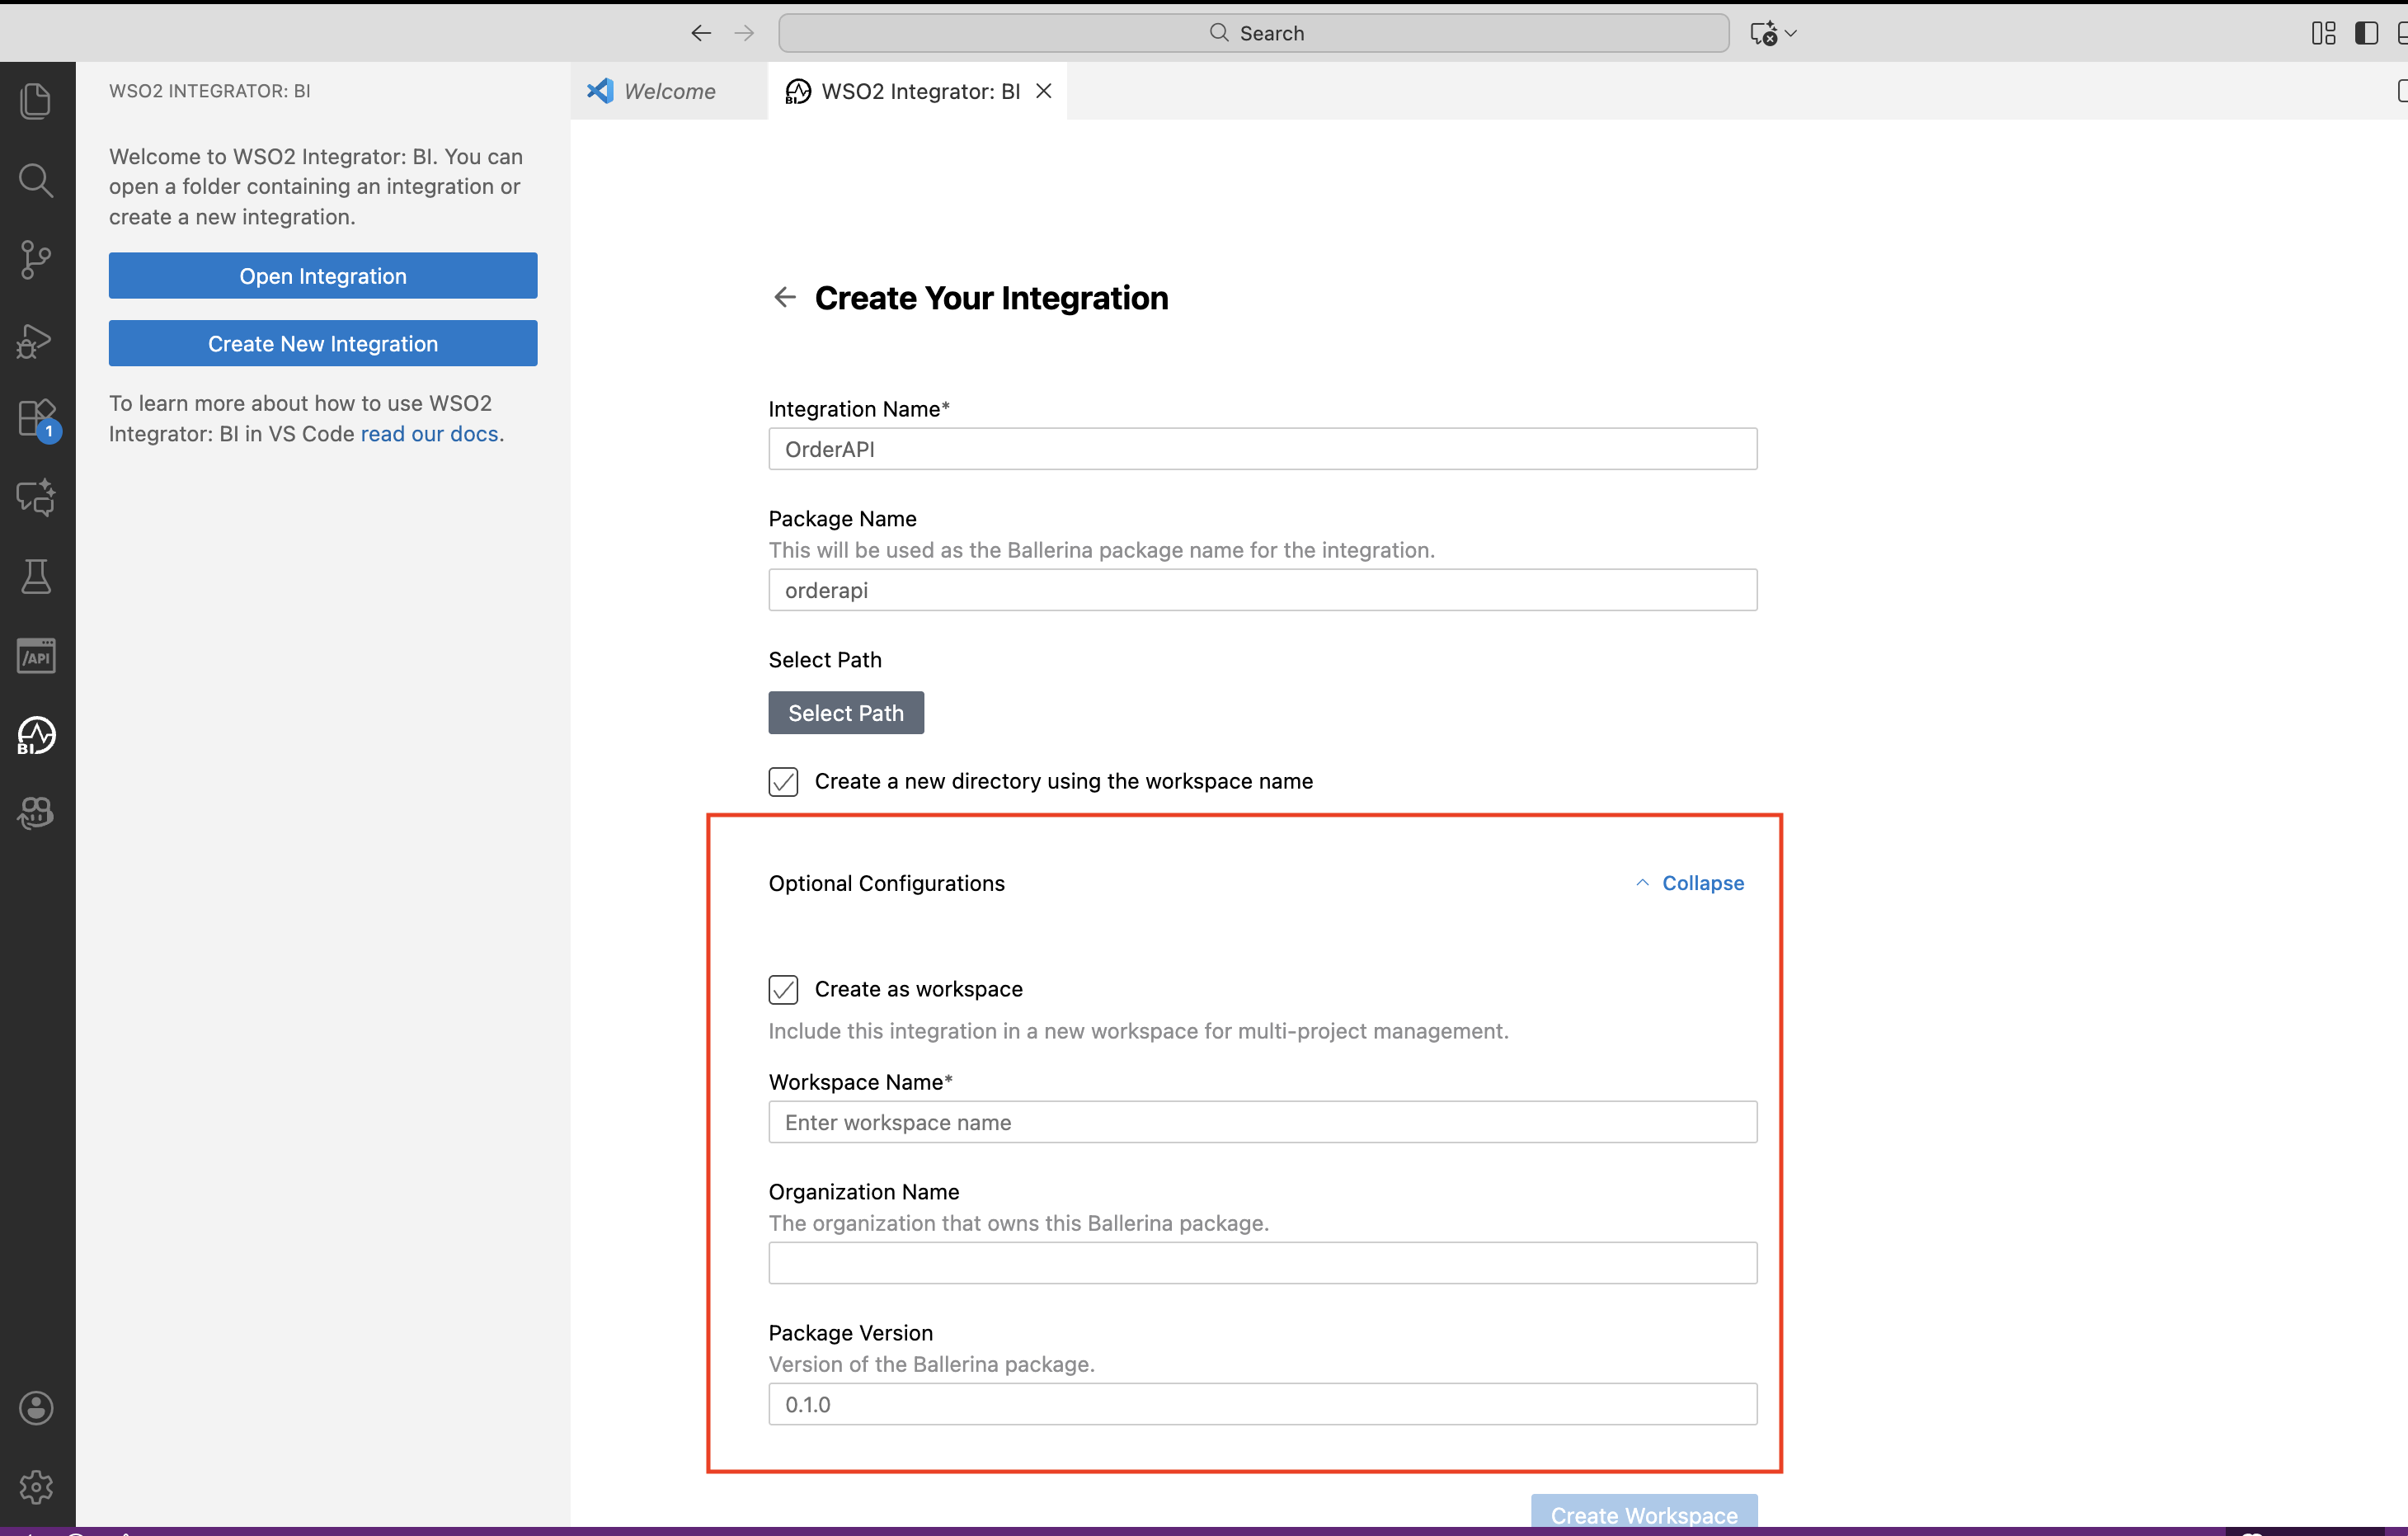Select the Search icon in the activity bar

37,180
